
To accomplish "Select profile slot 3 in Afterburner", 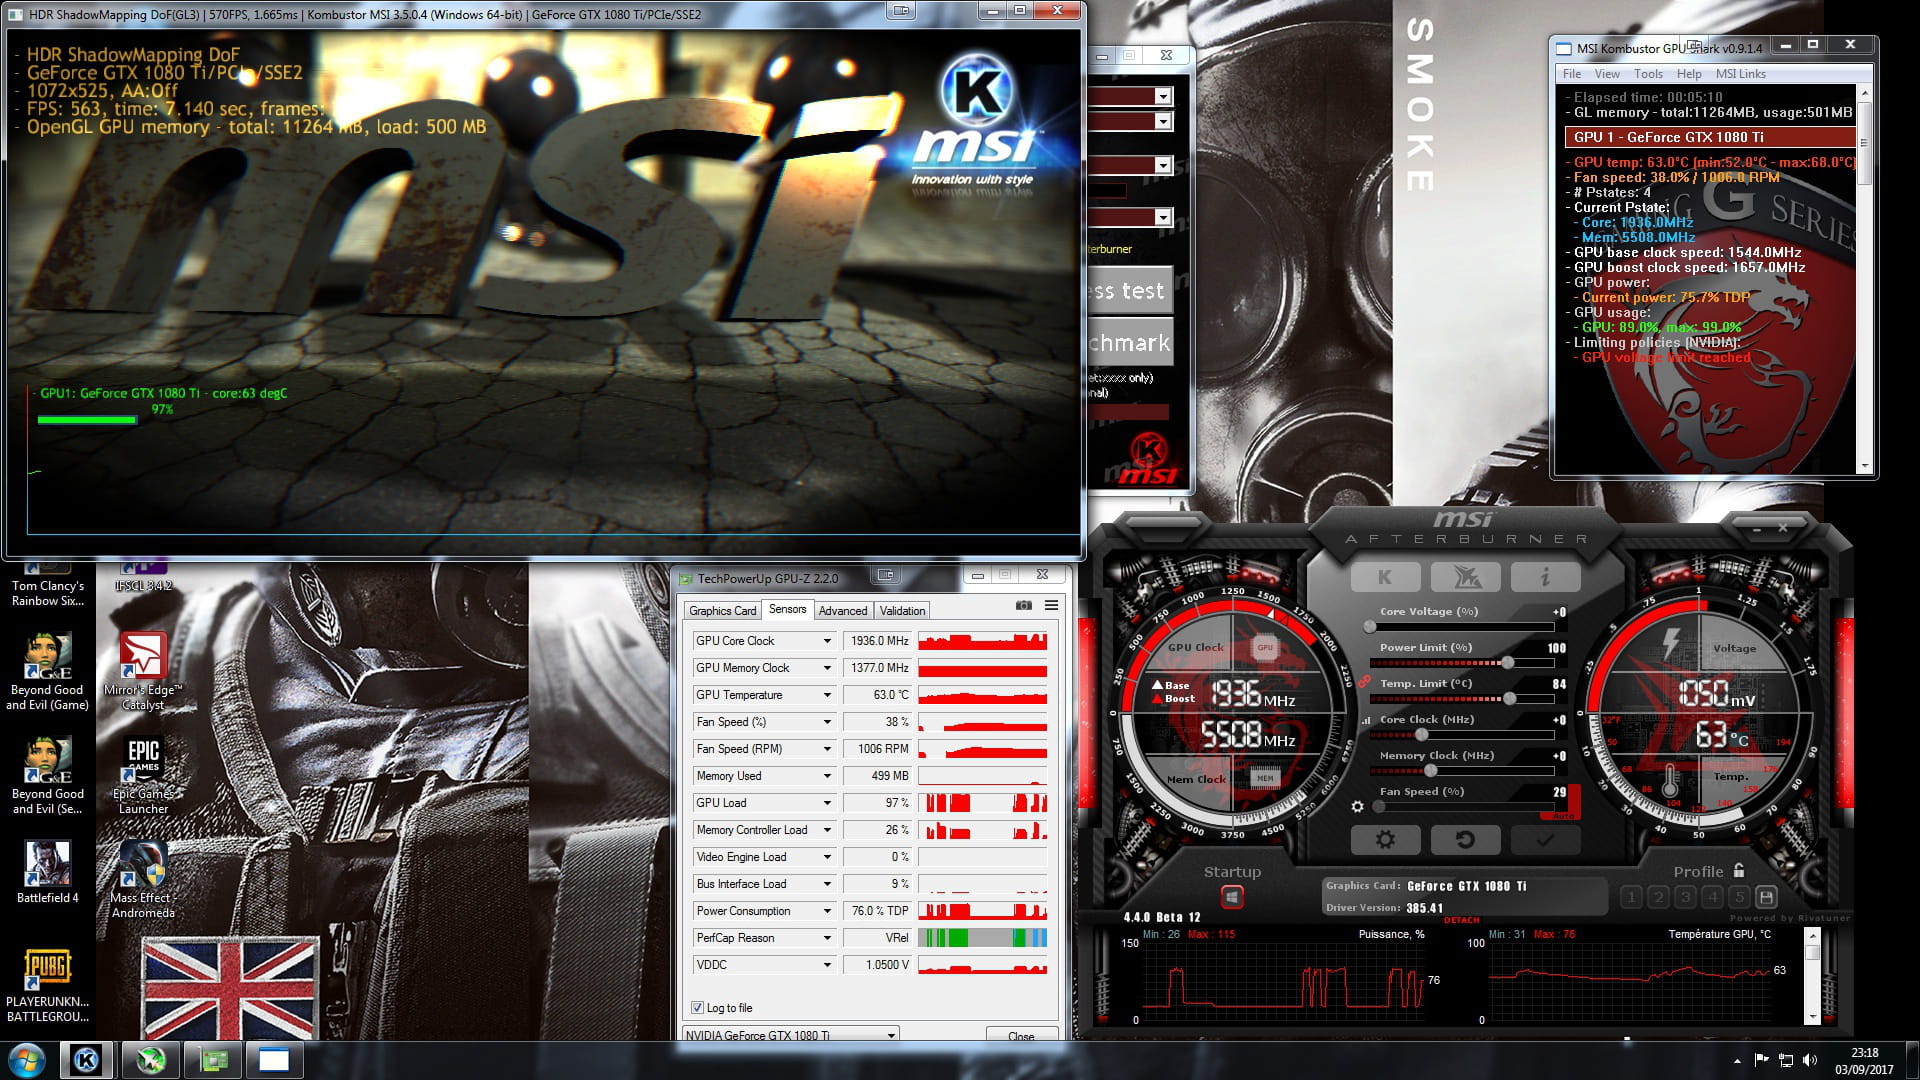I will click(x=1685, y=897).
